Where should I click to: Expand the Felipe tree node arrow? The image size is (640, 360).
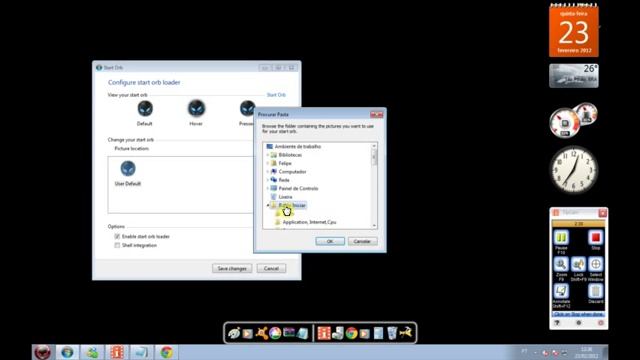pos(268,163)
